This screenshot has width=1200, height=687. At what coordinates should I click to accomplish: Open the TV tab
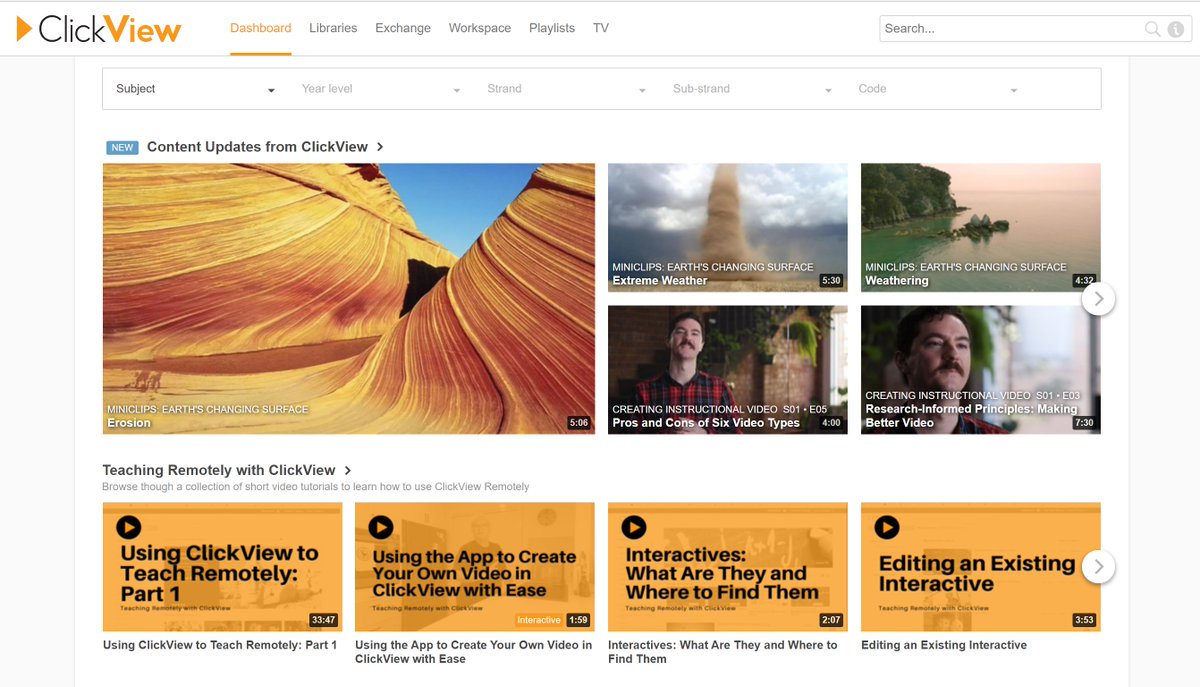click(601, 28)
